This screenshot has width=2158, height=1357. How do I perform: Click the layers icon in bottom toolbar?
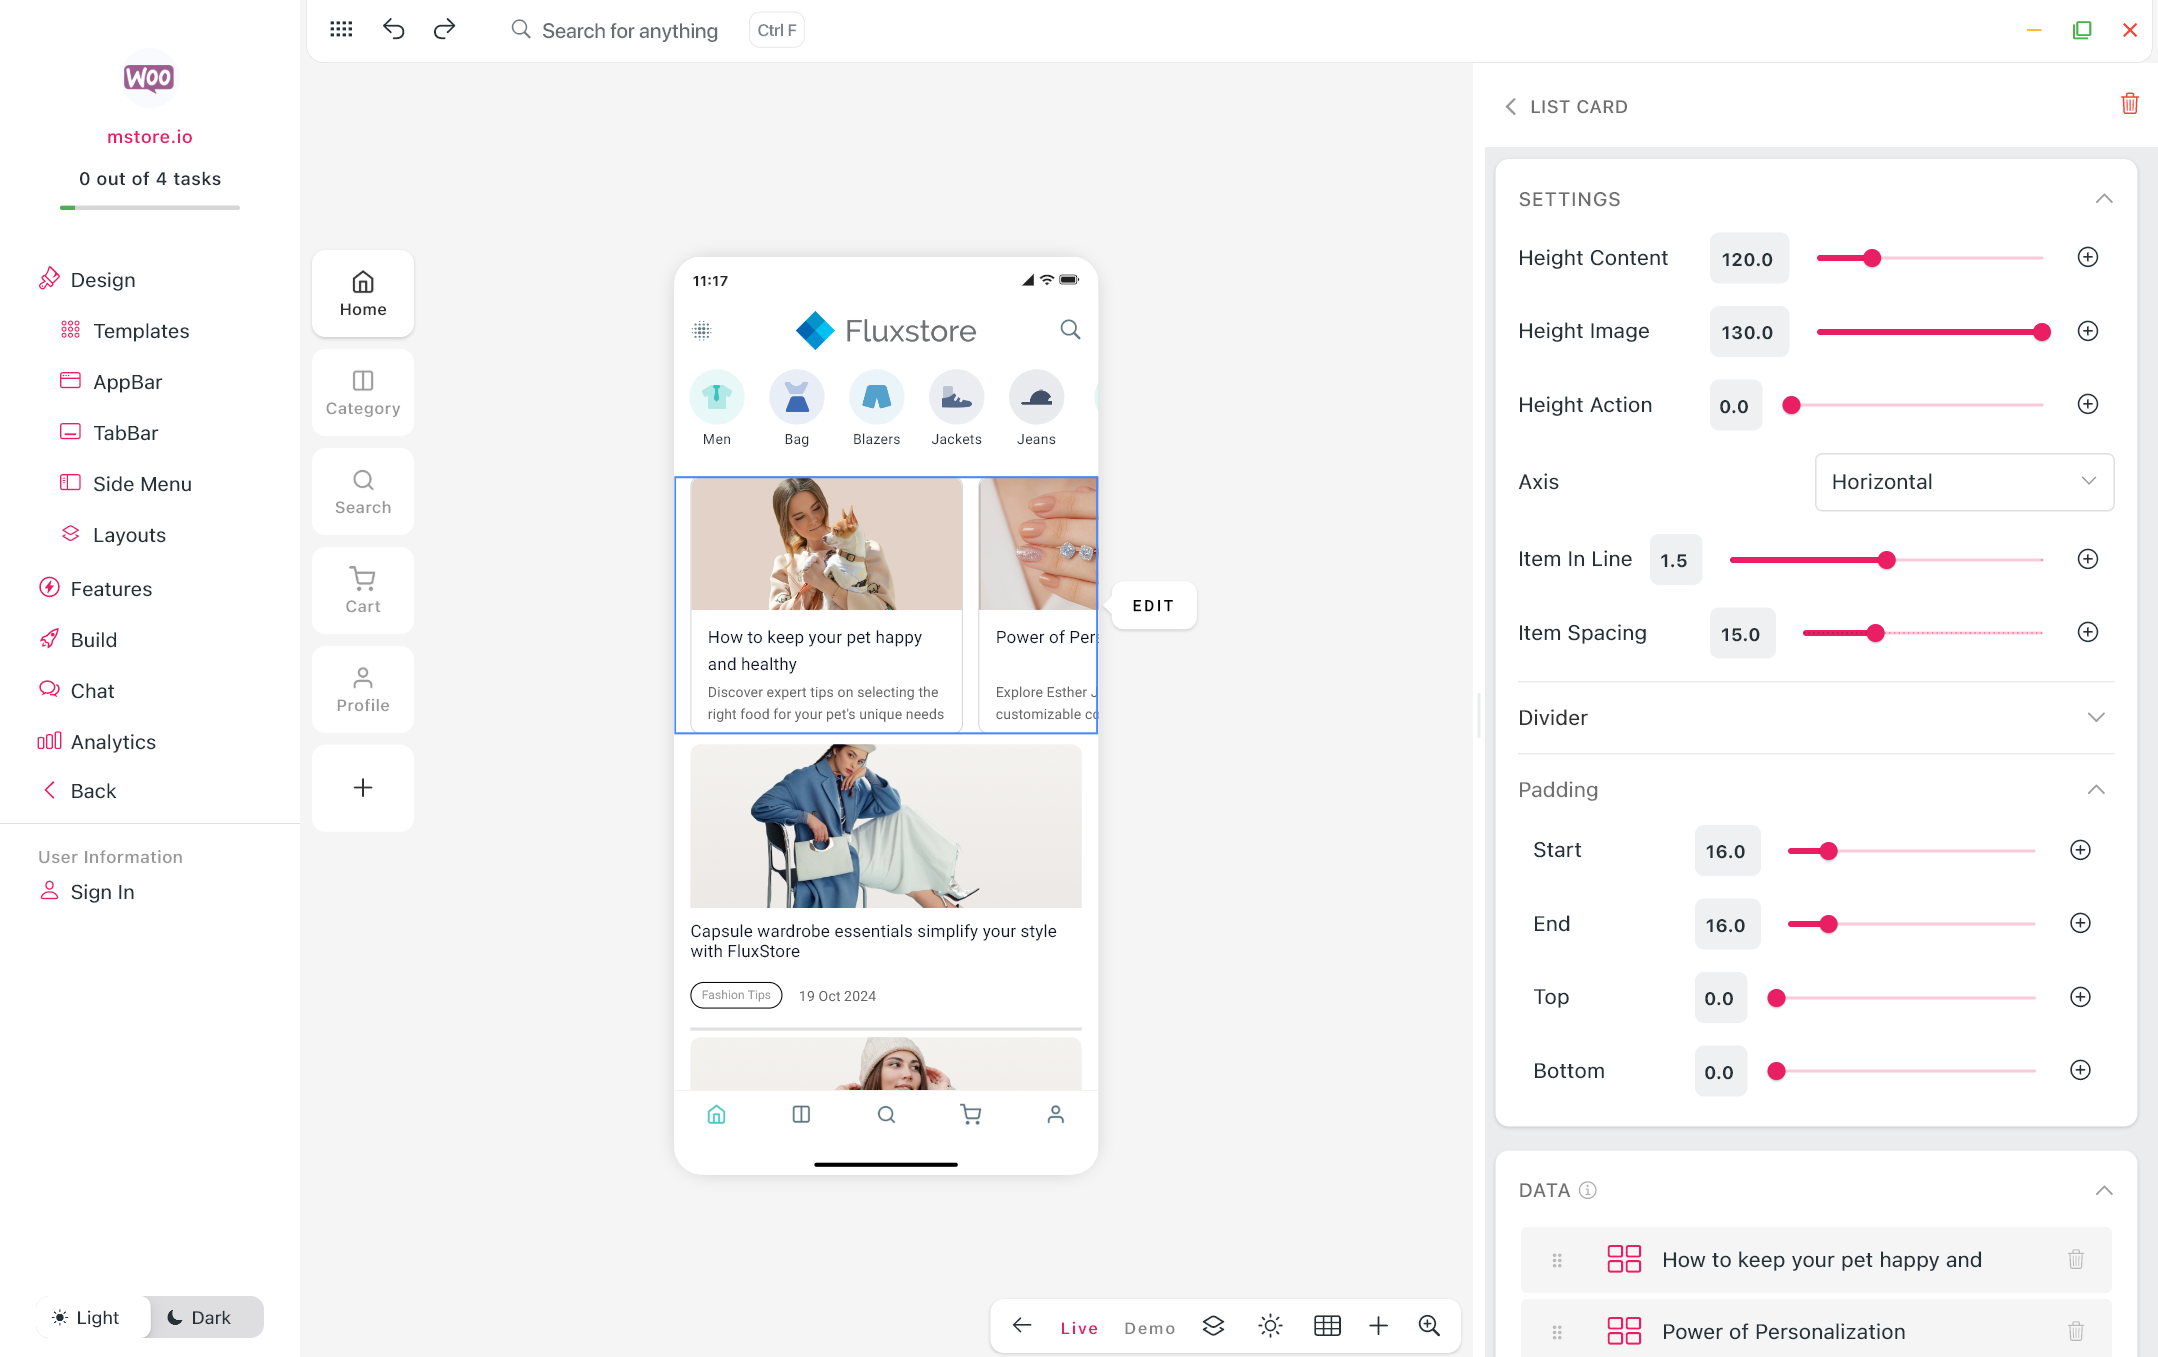coord(1213,1326)
